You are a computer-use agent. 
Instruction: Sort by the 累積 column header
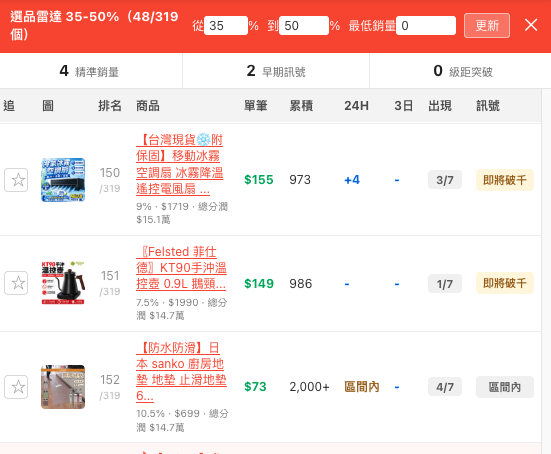(x=301, y=105)
